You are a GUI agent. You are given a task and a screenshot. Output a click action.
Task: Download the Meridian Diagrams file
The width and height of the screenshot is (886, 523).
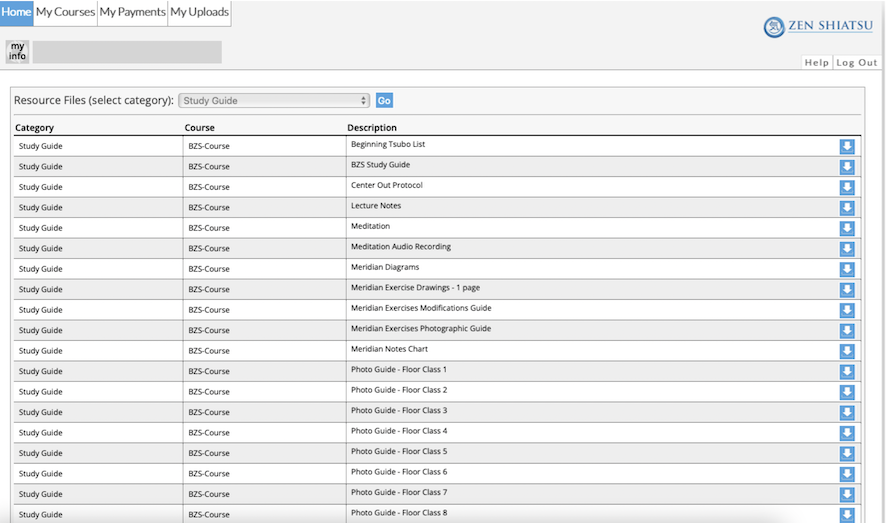click(x=846, y=269)
